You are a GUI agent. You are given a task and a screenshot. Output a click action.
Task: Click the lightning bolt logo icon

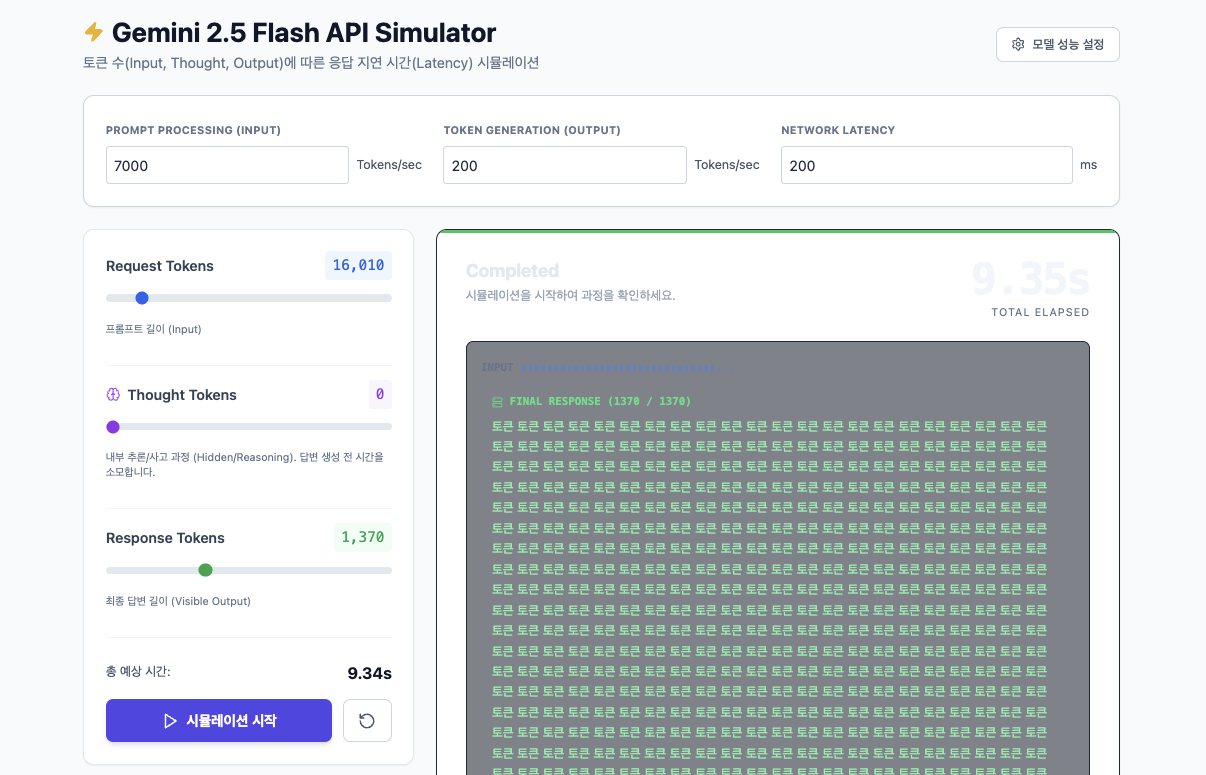pyautogui.click(x=93, y=33)
